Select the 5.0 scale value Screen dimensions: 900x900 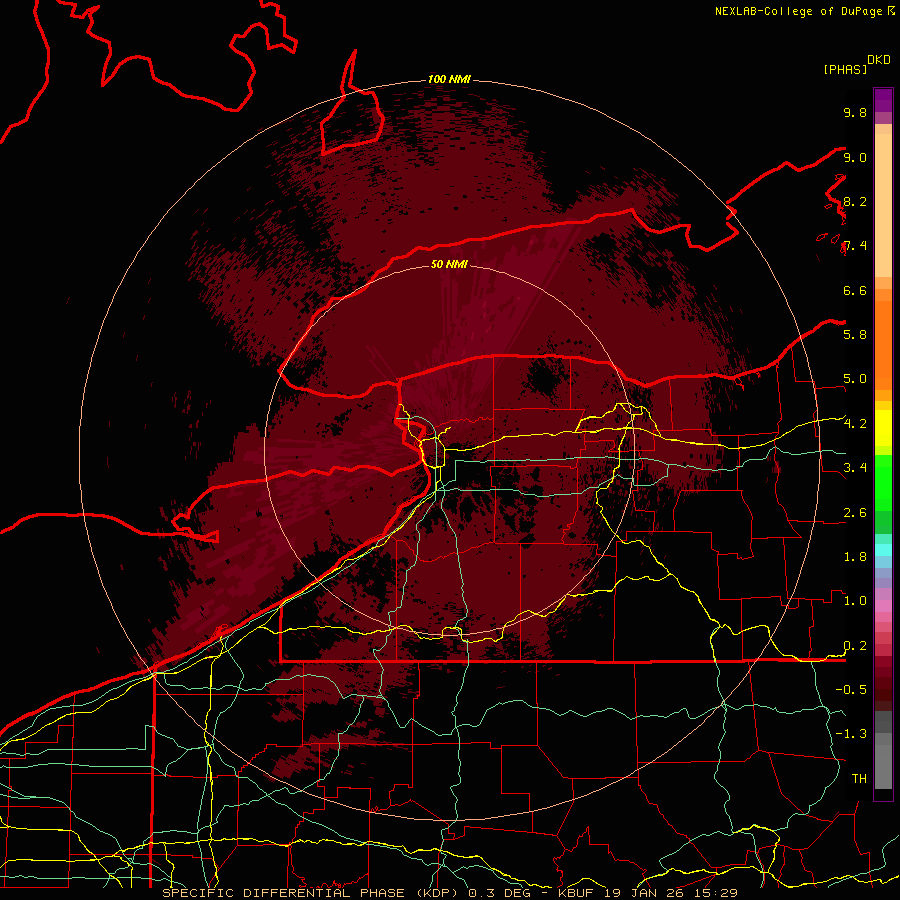tap(855, 379)
